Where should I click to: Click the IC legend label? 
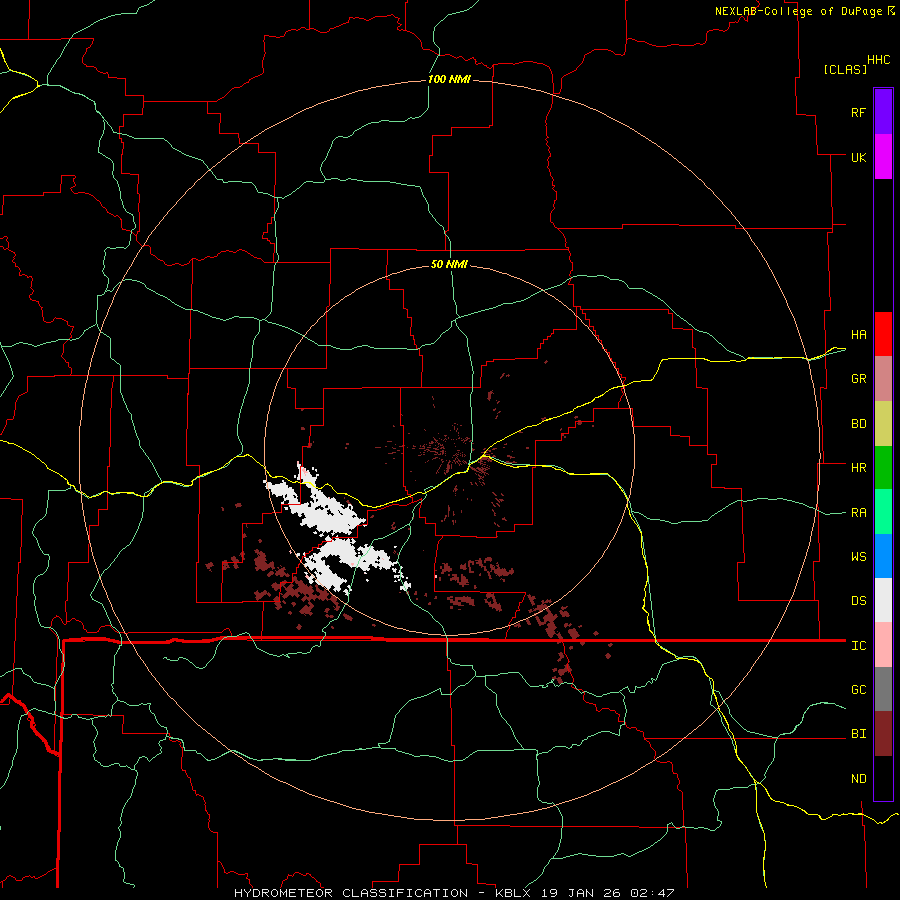[x=858, y=646]
